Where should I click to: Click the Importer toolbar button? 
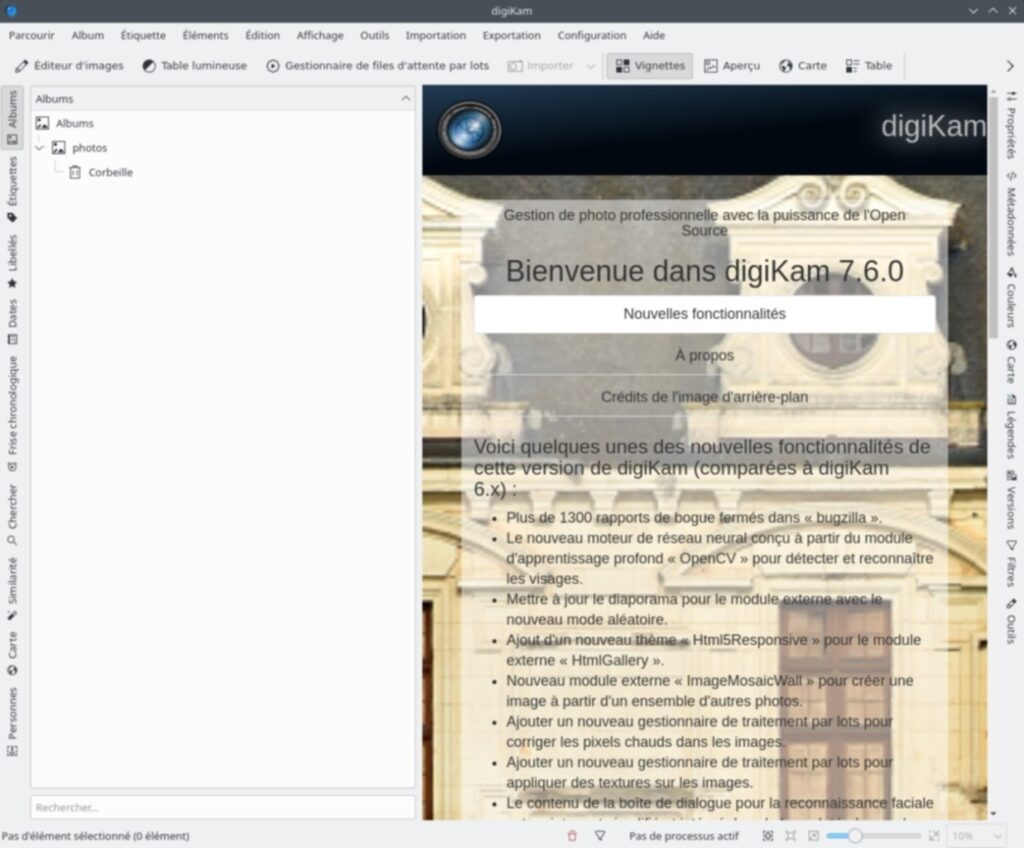541,65
